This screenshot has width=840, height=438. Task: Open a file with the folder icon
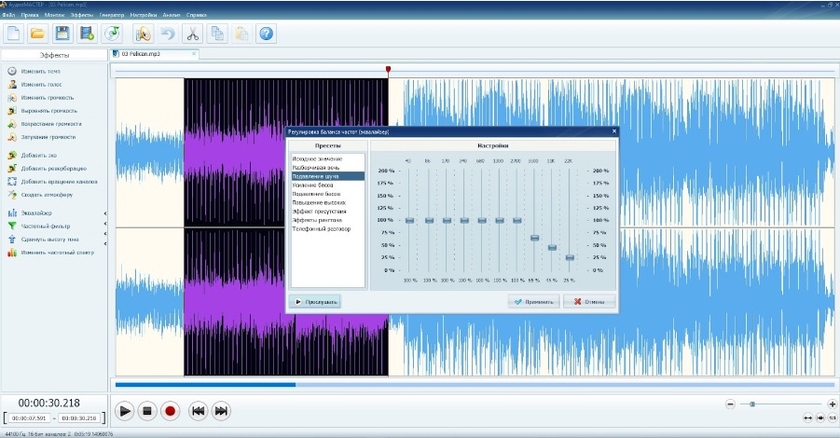point(38,34)
